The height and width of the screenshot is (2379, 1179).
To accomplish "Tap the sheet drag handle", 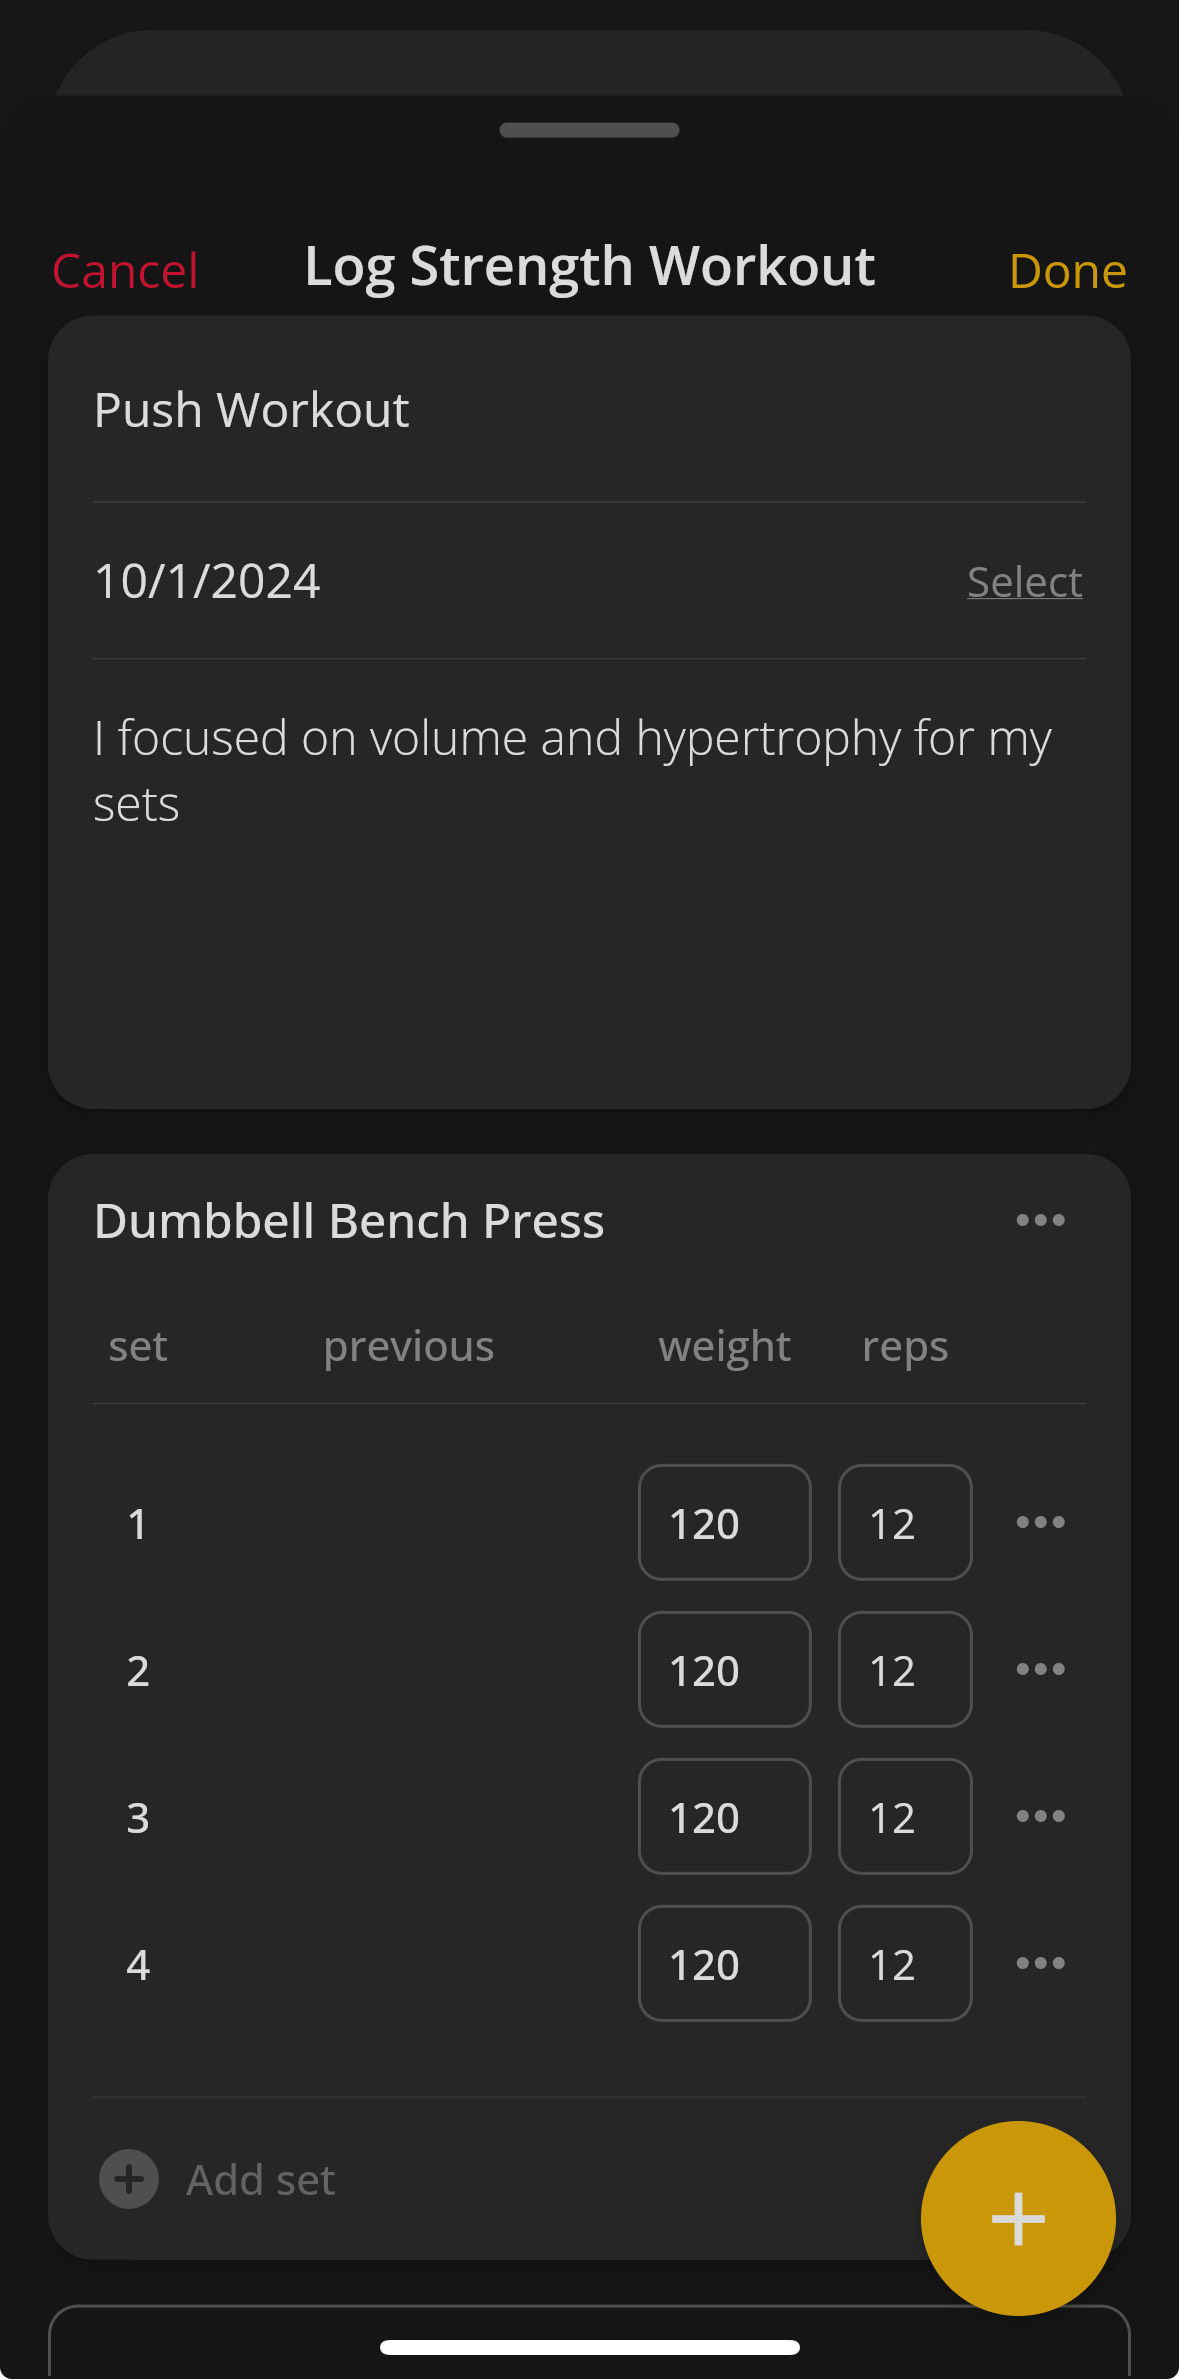I will [589, 130].
